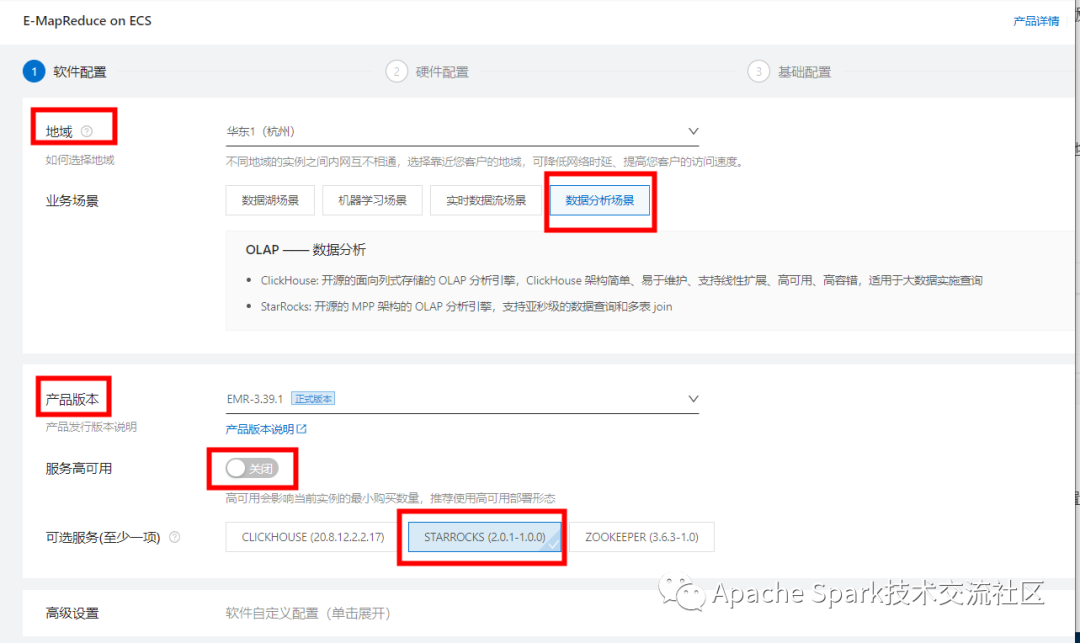Click the help icon beside 可选服务(至少一项)
Screen dimensions: 1080x643
pos(175,537)
